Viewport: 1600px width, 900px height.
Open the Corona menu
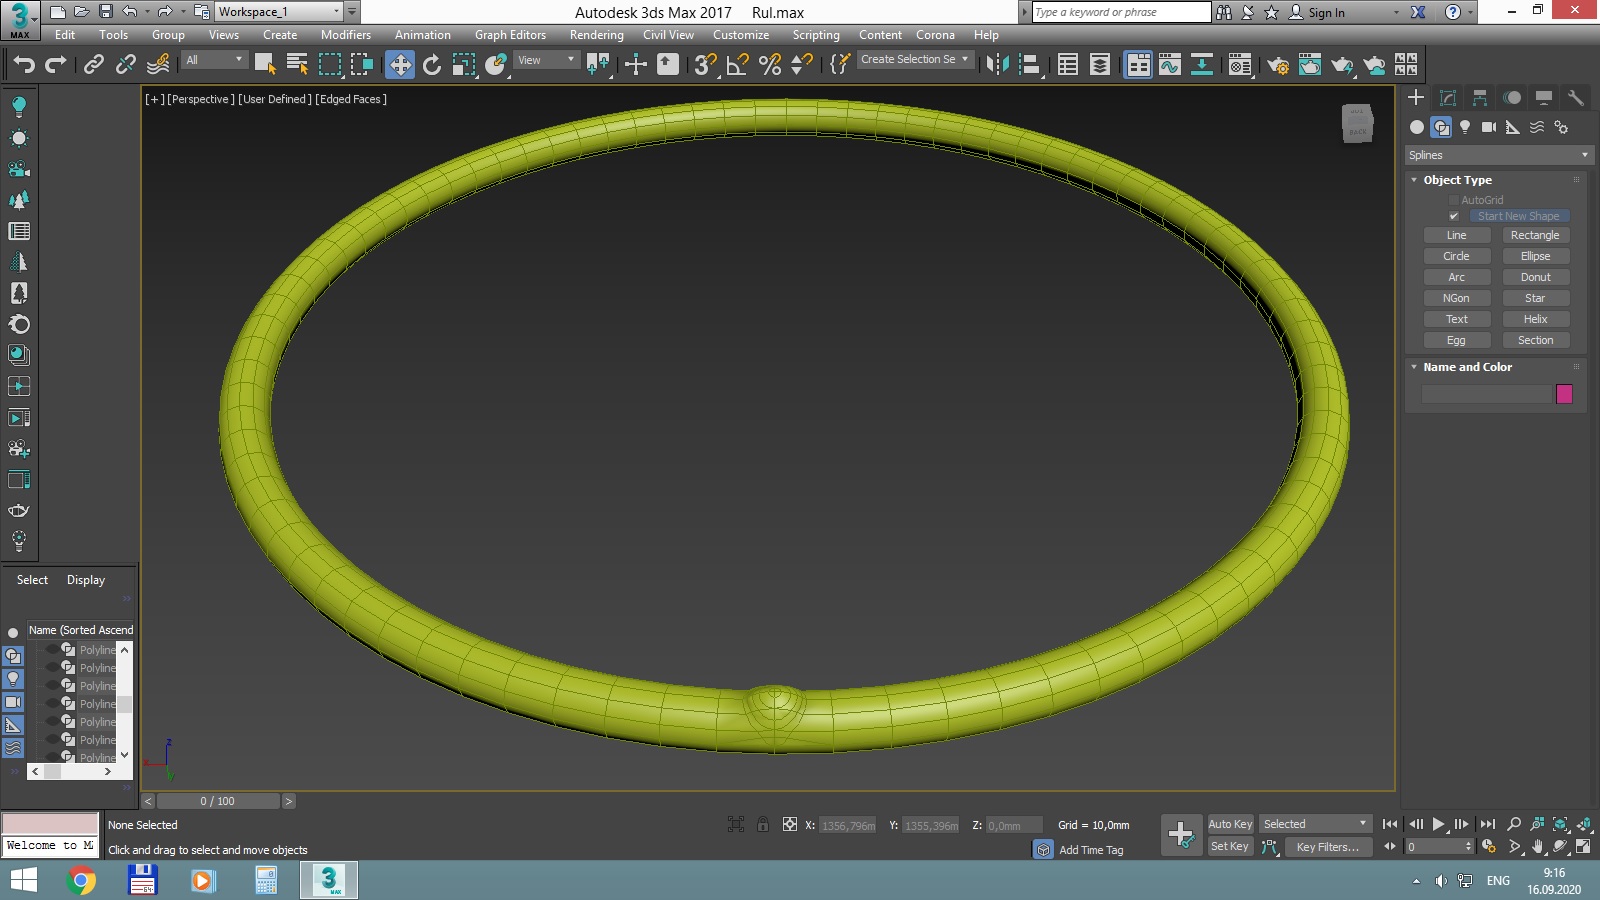(x=935, y=35)
